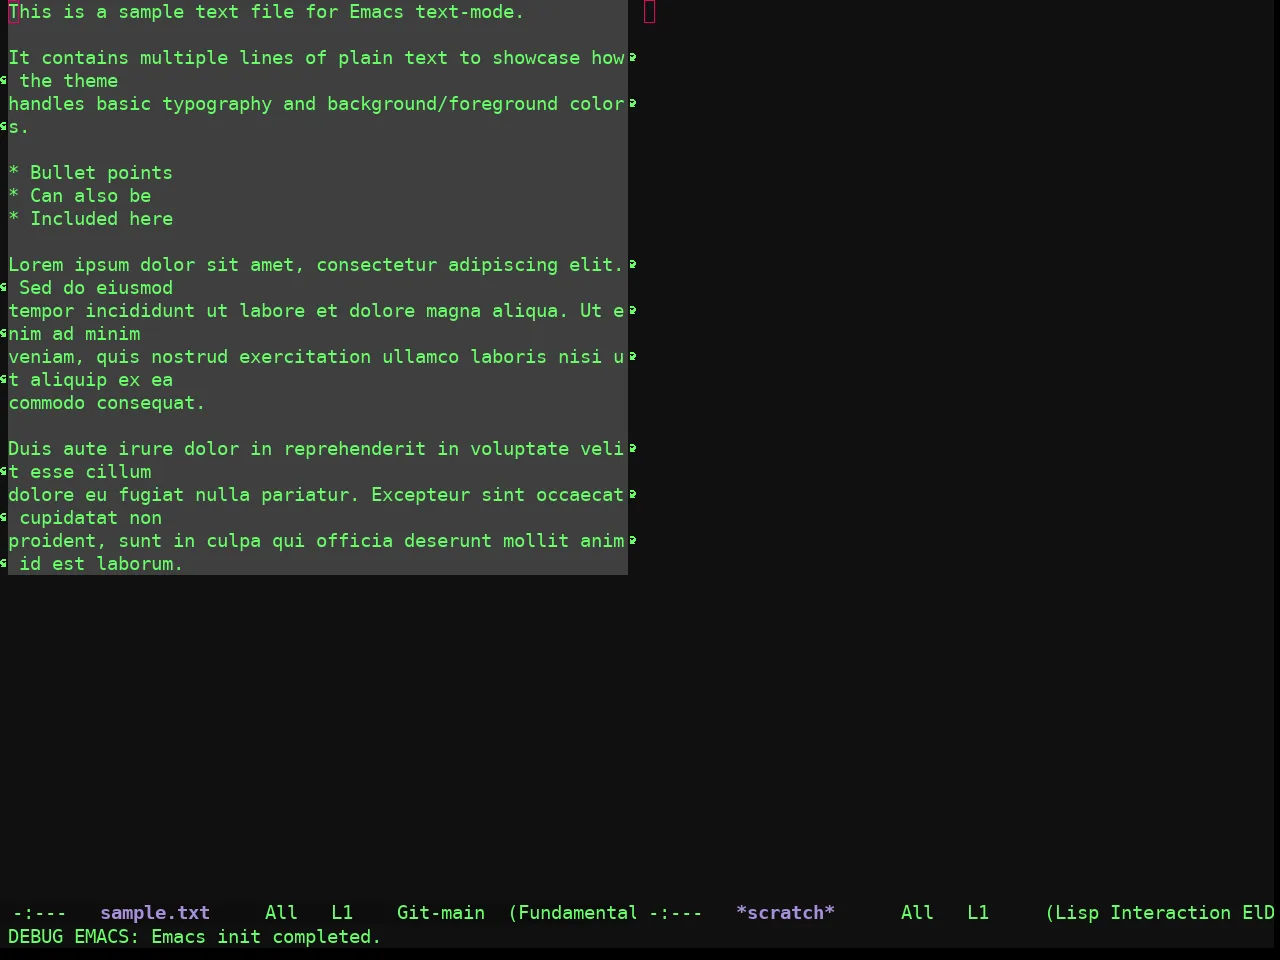Click the sample.txt buffer name in mode line
Viewport: 1280px width, 960px height.
(155, 913)
